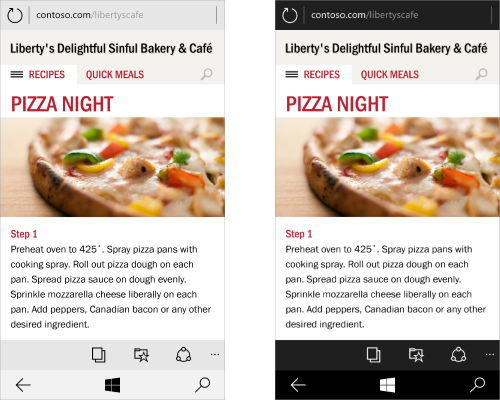Reload page in the light-themed browser
Screen dimensions: 500x400
tap(15, 15)
